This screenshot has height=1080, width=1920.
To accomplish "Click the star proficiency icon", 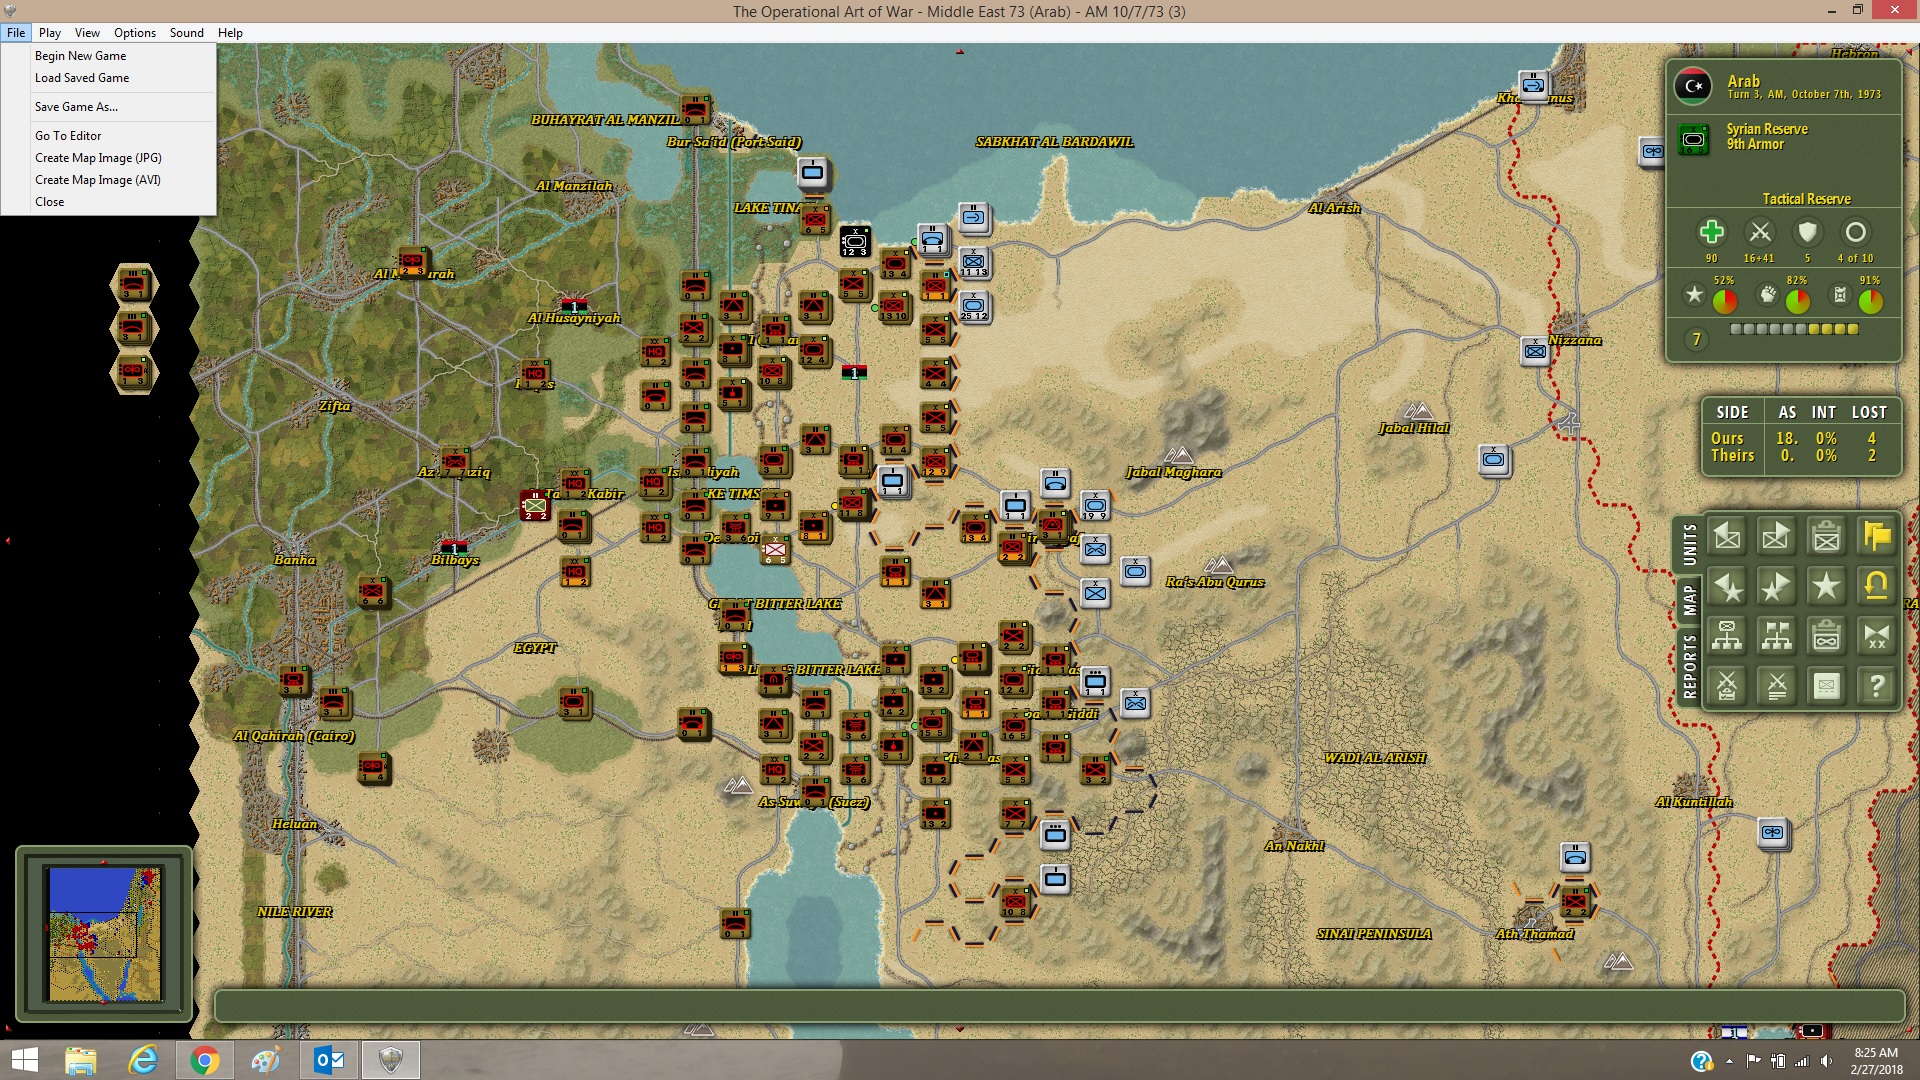I will point(1694,295).
